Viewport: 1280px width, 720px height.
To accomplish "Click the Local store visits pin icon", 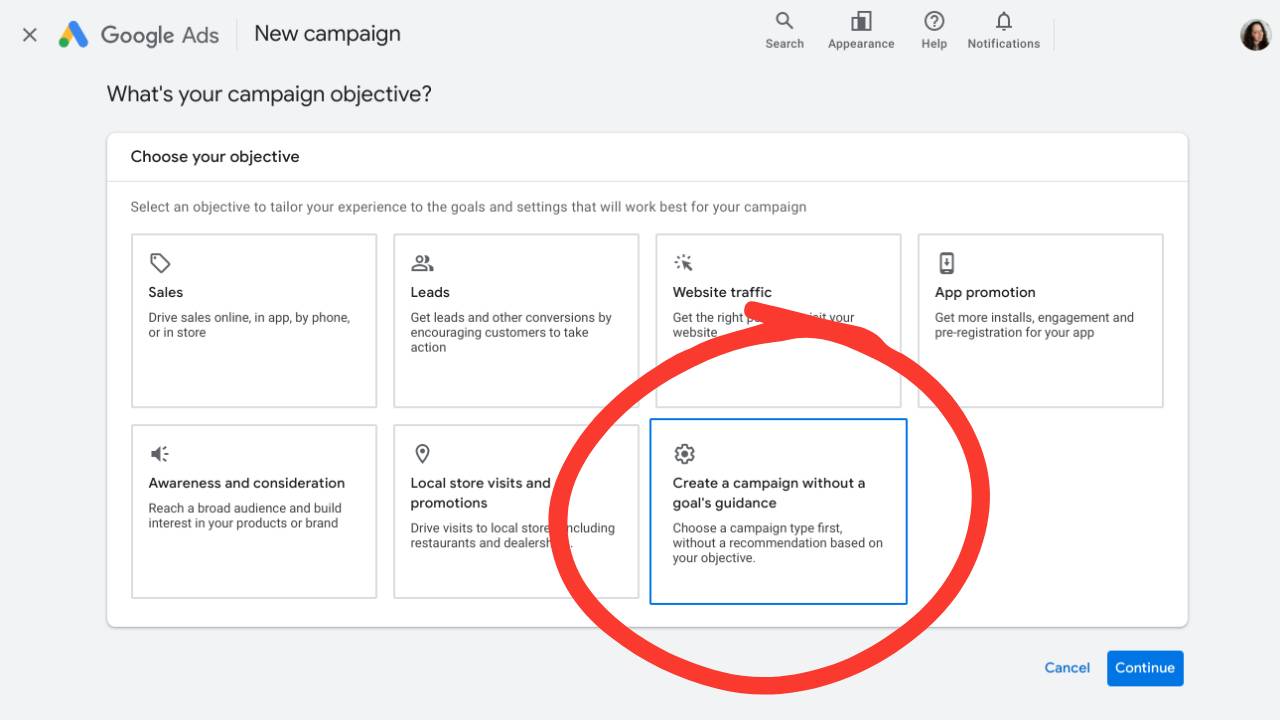I will click(x=422, y=453).
